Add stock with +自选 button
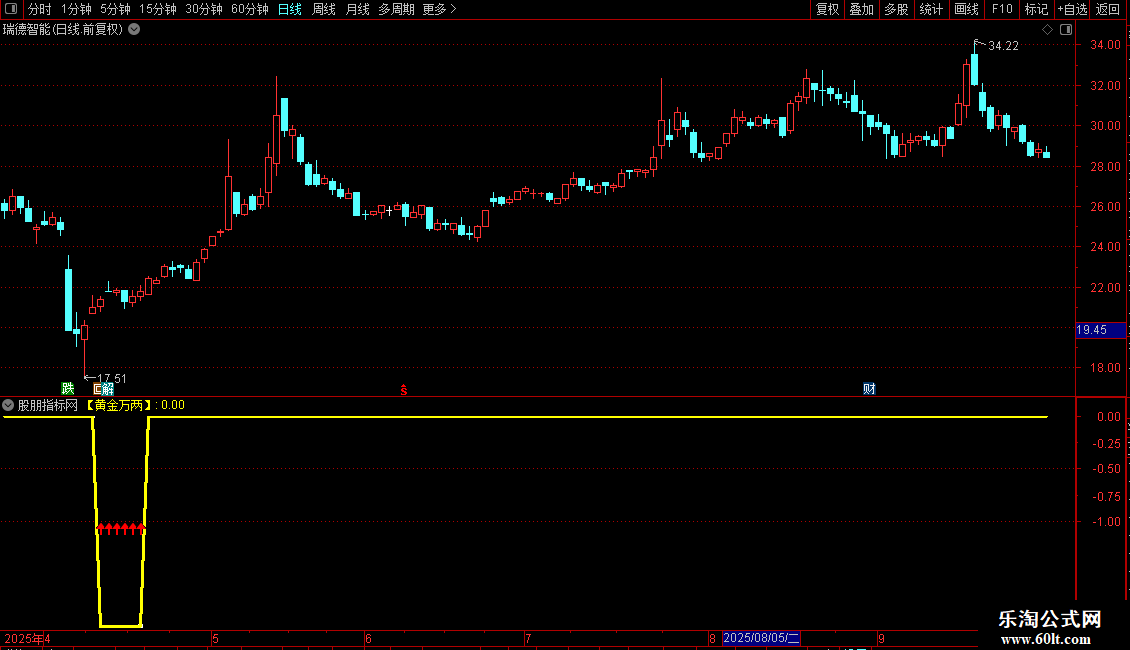The height and width of the screenshot is (650, 1130). 1072,9
